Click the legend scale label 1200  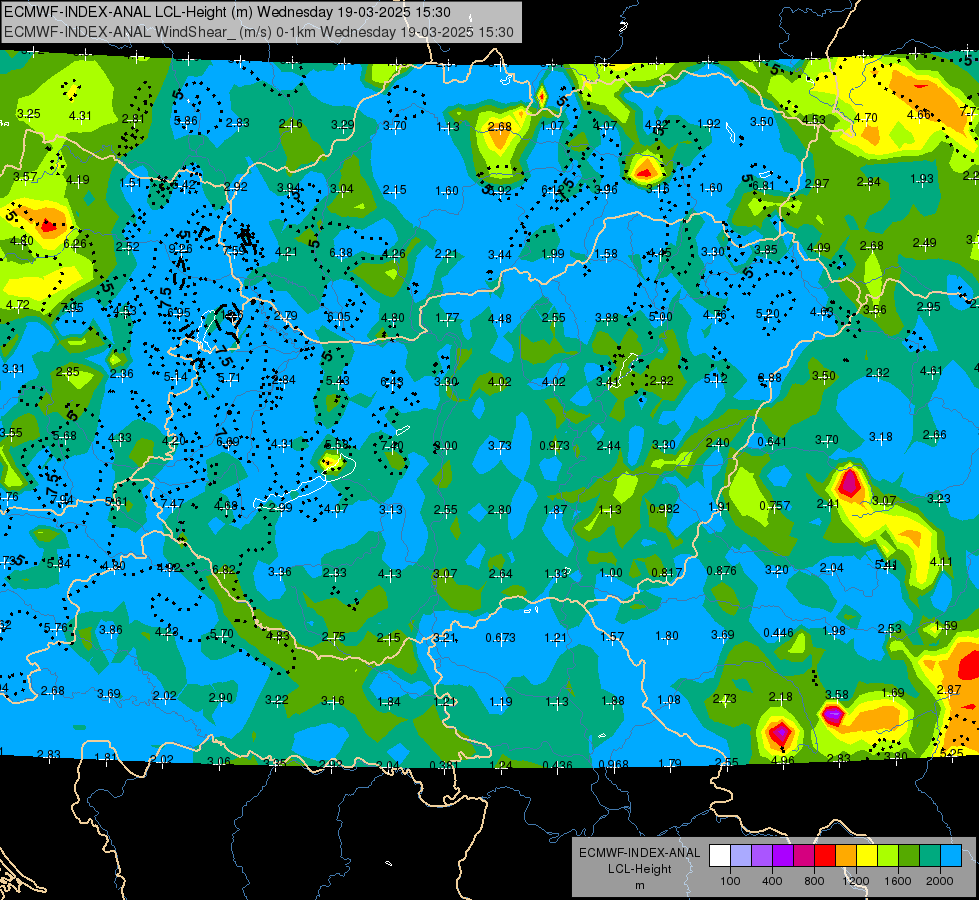(x=855, y=881)
